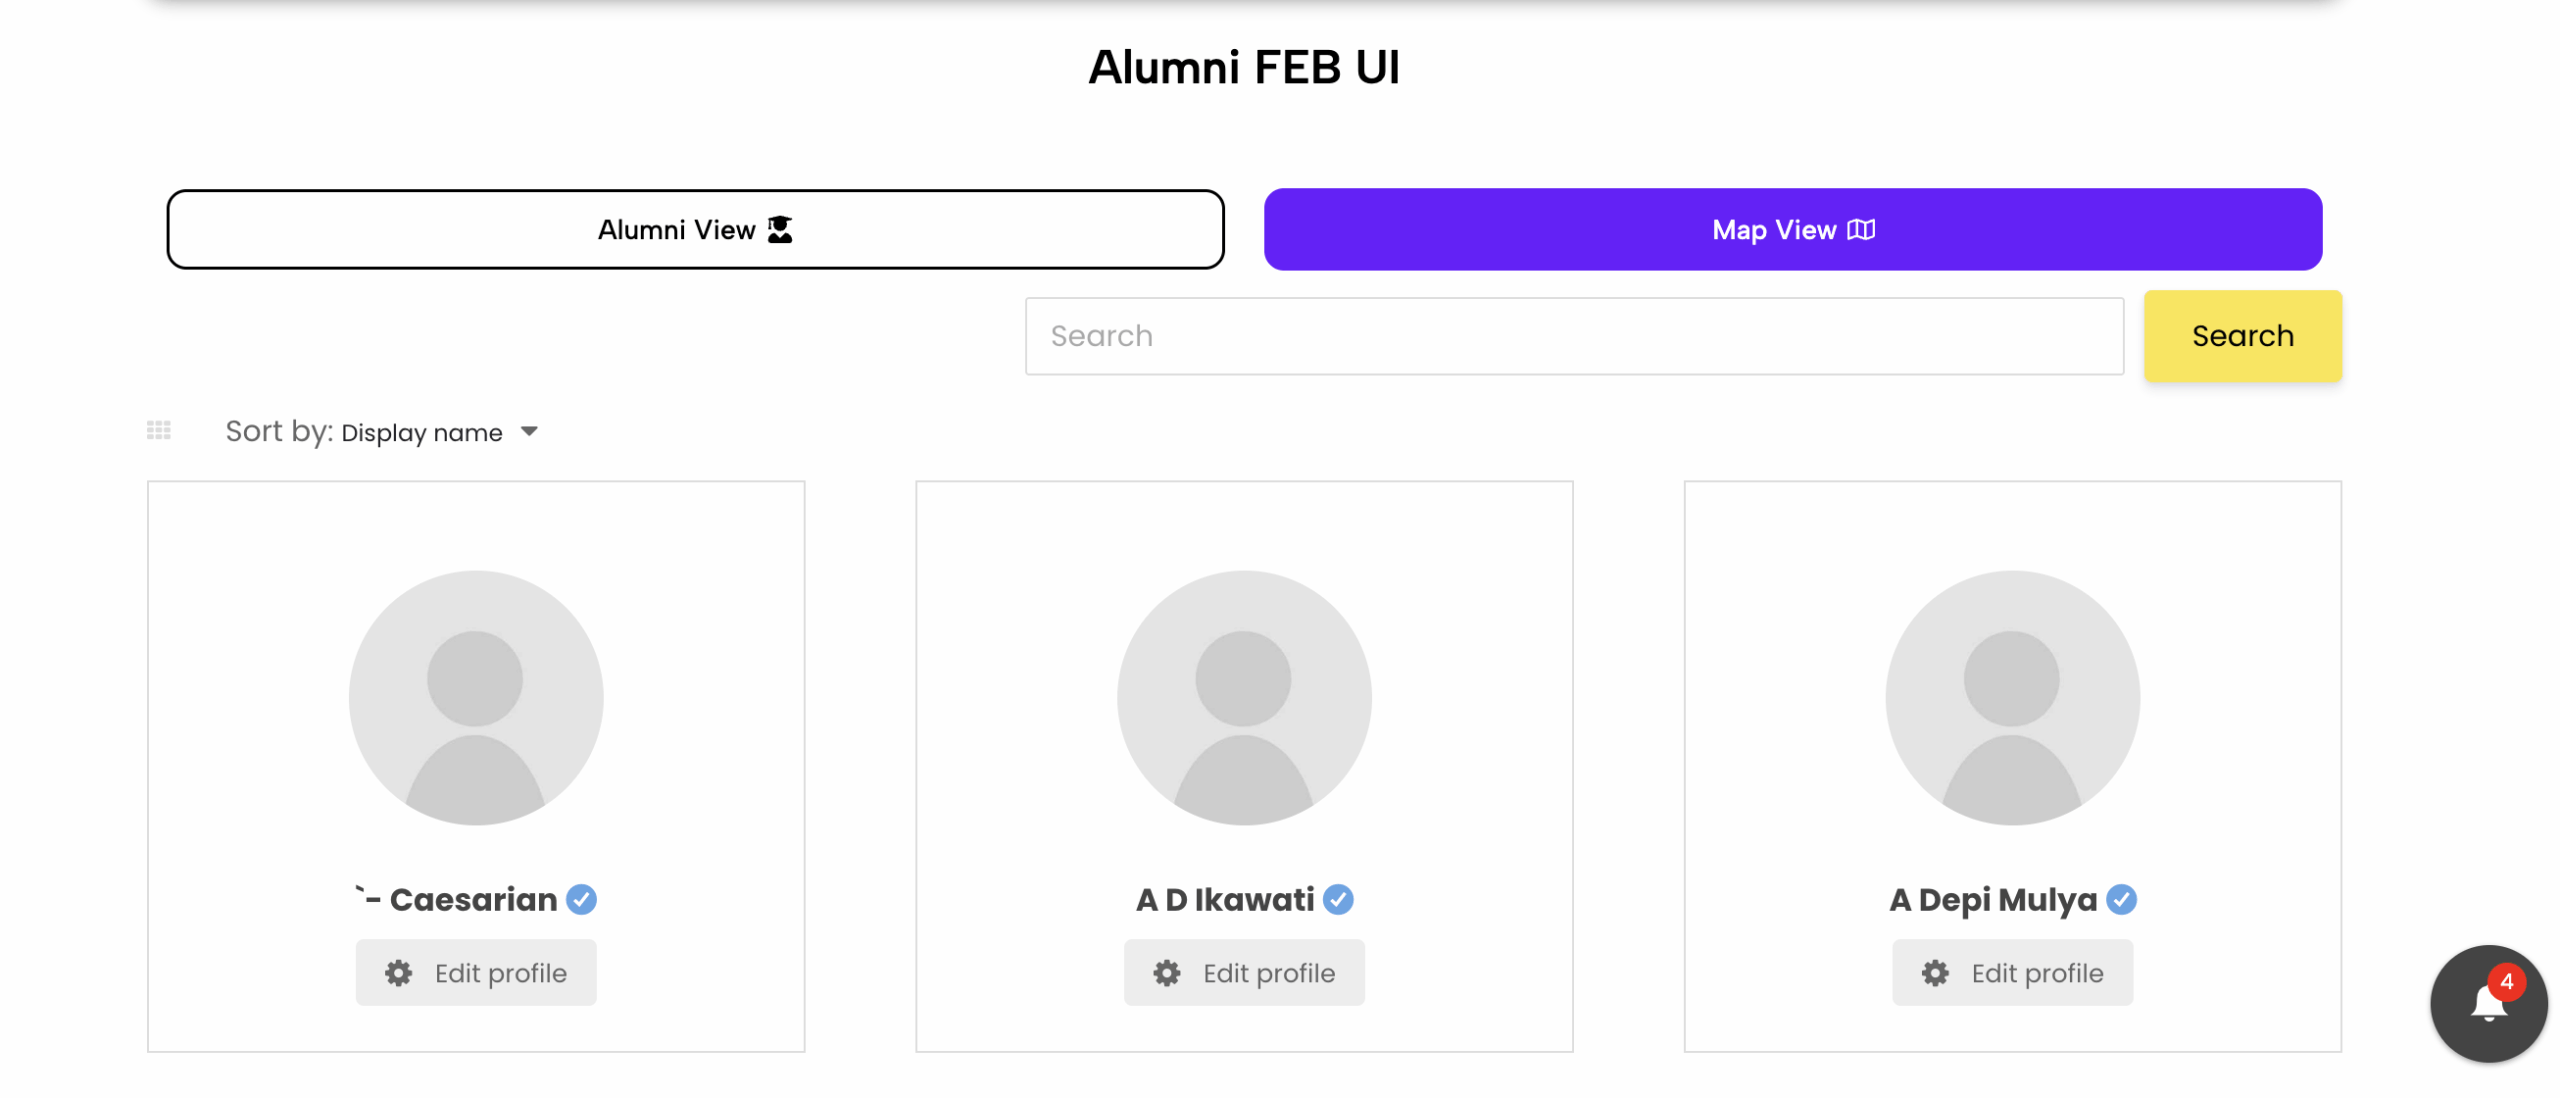Screen dimensions: 2560x1098
Task: Open A D Ikawati's profile avatar
Action: tap(1243, 697)
